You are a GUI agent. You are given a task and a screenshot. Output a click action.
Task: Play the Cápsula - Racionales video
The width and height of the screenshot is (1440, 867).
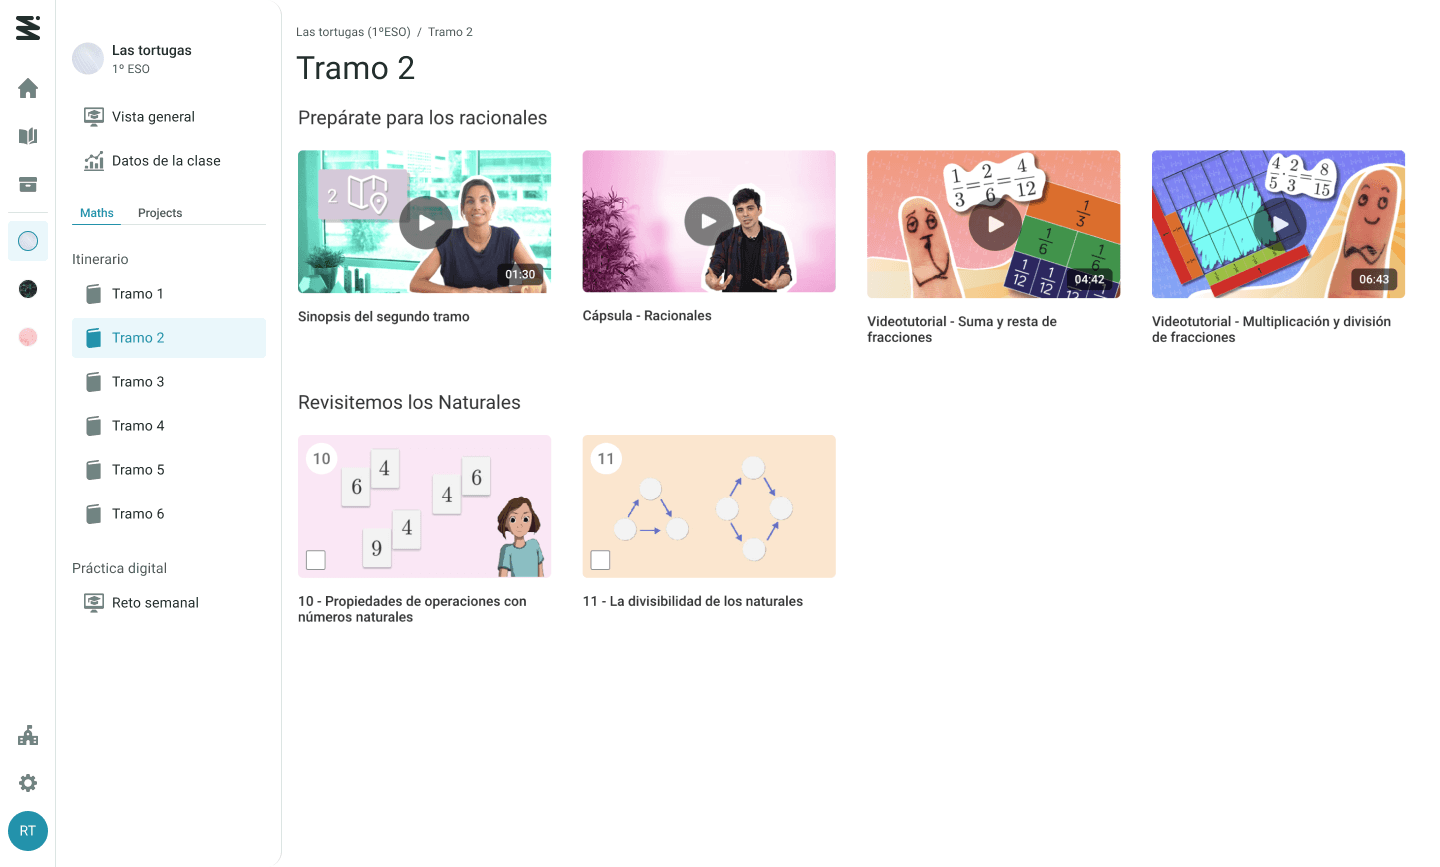[709, 222]
